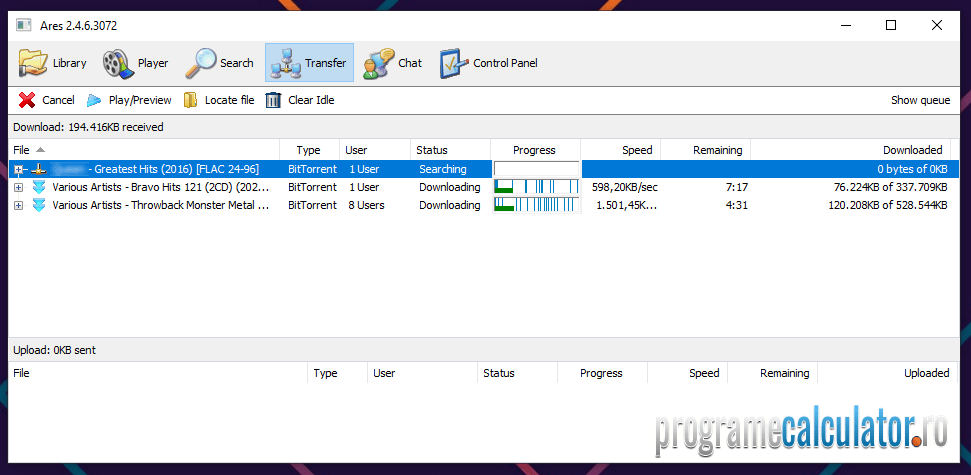The height and width of the screenshot is (475, 971).
Task: Expand the Throwback Monster Metal torrent row
Action: coord(19,205)
